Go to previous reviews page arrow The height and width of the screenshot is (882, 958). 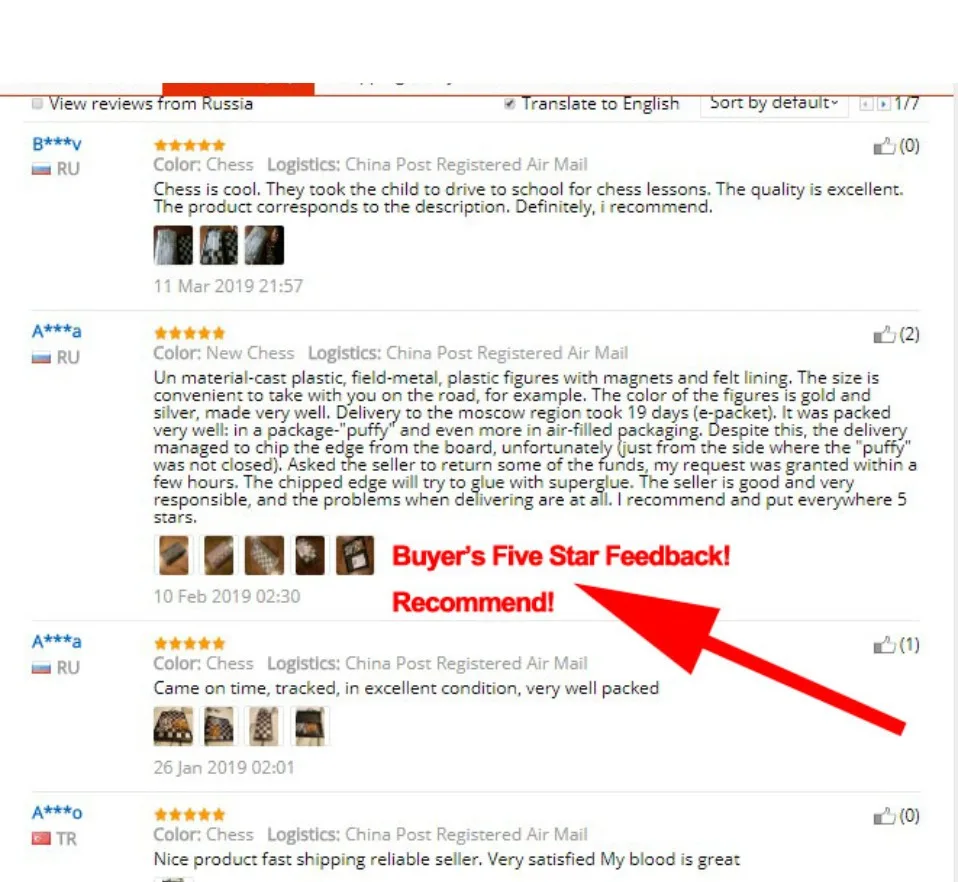click(865, 104)
